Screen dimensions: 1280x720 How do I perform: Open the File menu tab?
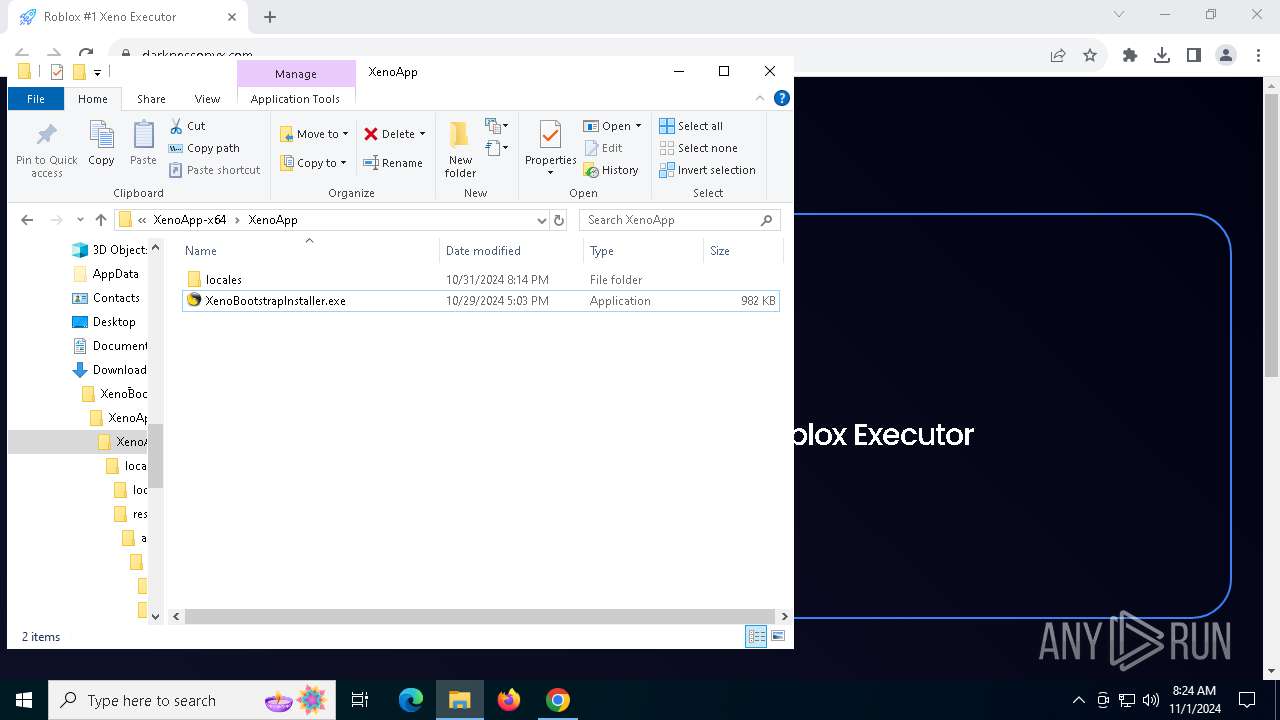click(x=36, y=99)
